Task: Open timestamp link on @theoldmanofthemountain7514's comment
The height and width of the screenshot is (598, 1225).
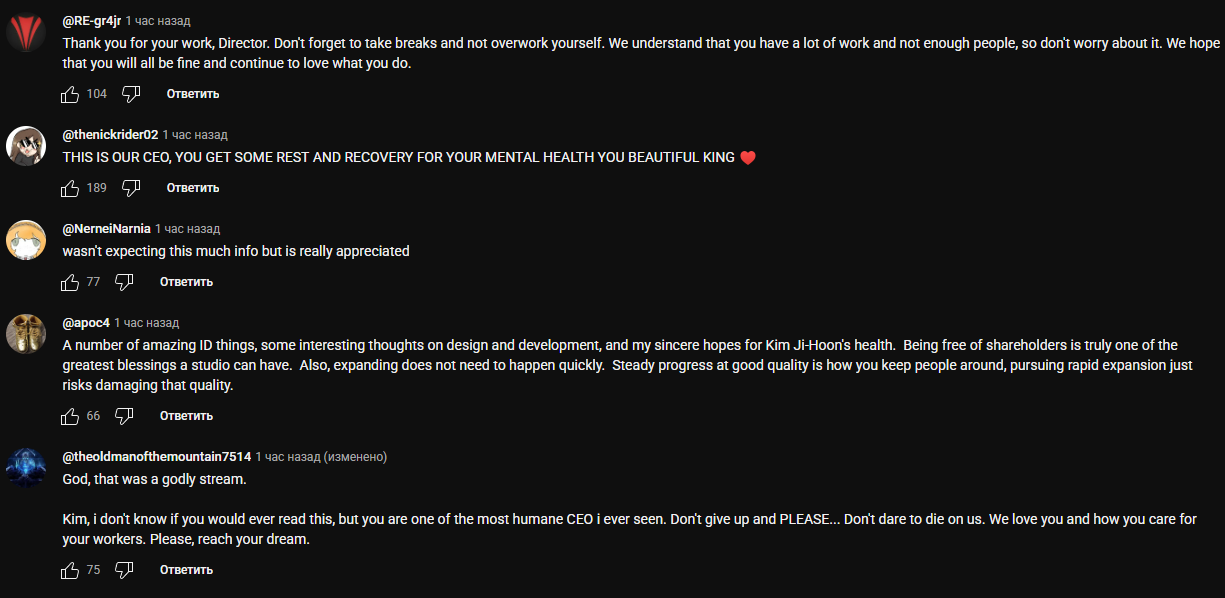Action: click(287, 457)
